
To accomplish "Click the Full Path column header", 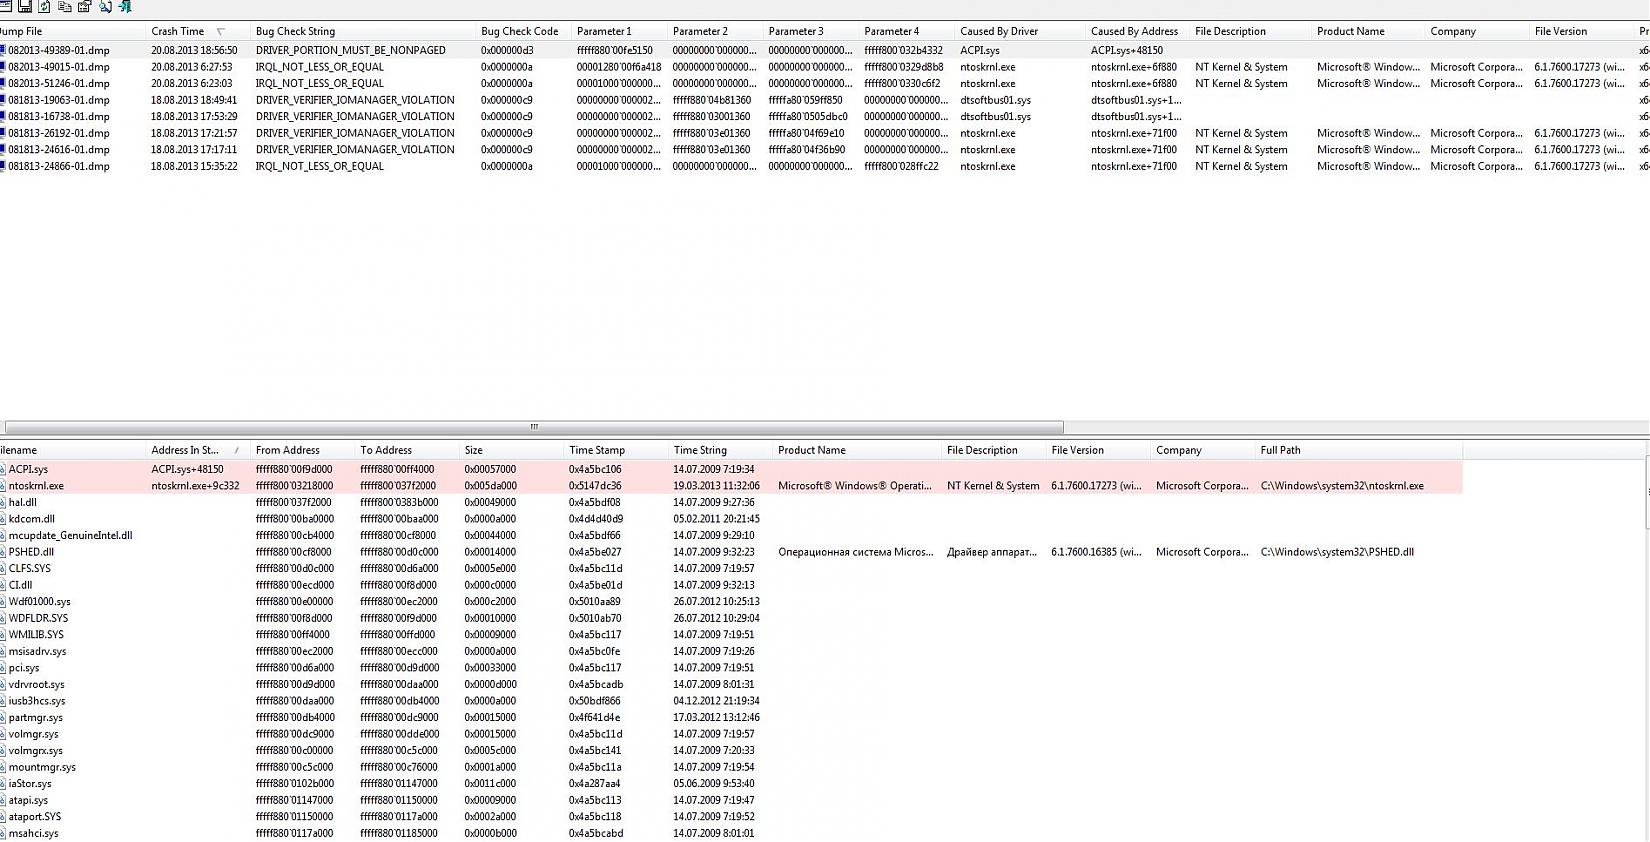I will click(x=1358, y=450).
